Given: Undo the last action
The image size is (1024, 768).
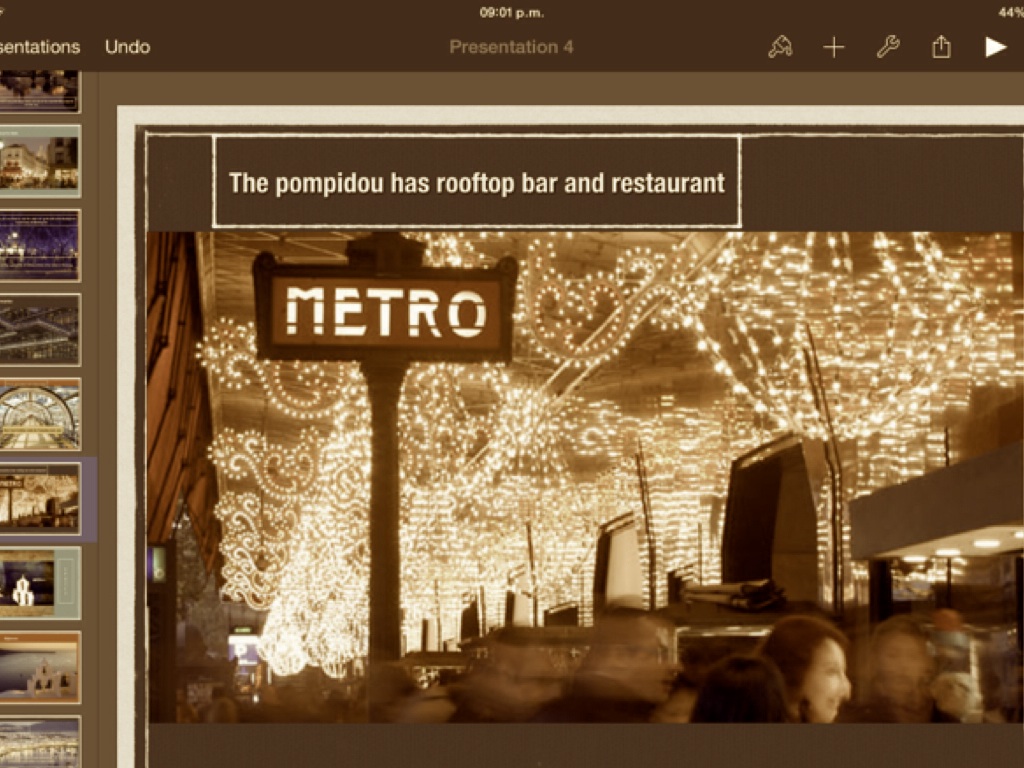Looking at the screenshot, I should (127, 47).
